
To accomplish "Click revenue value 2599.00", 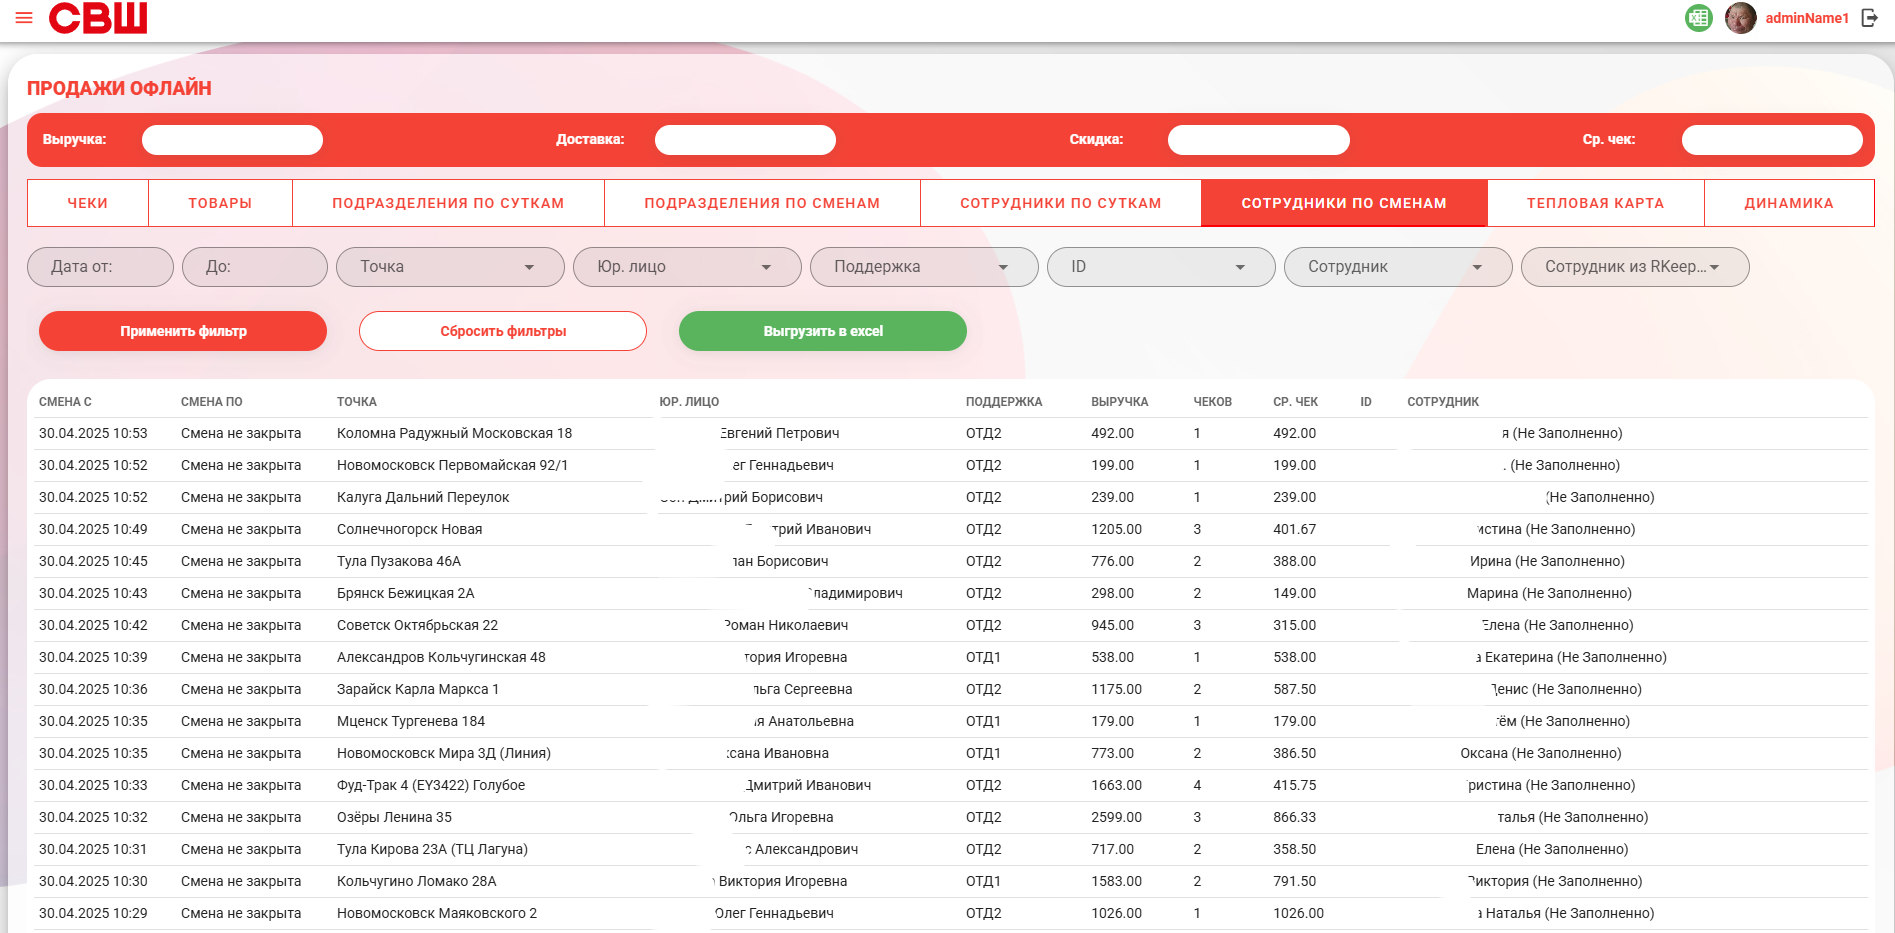I will [1116, 817].
